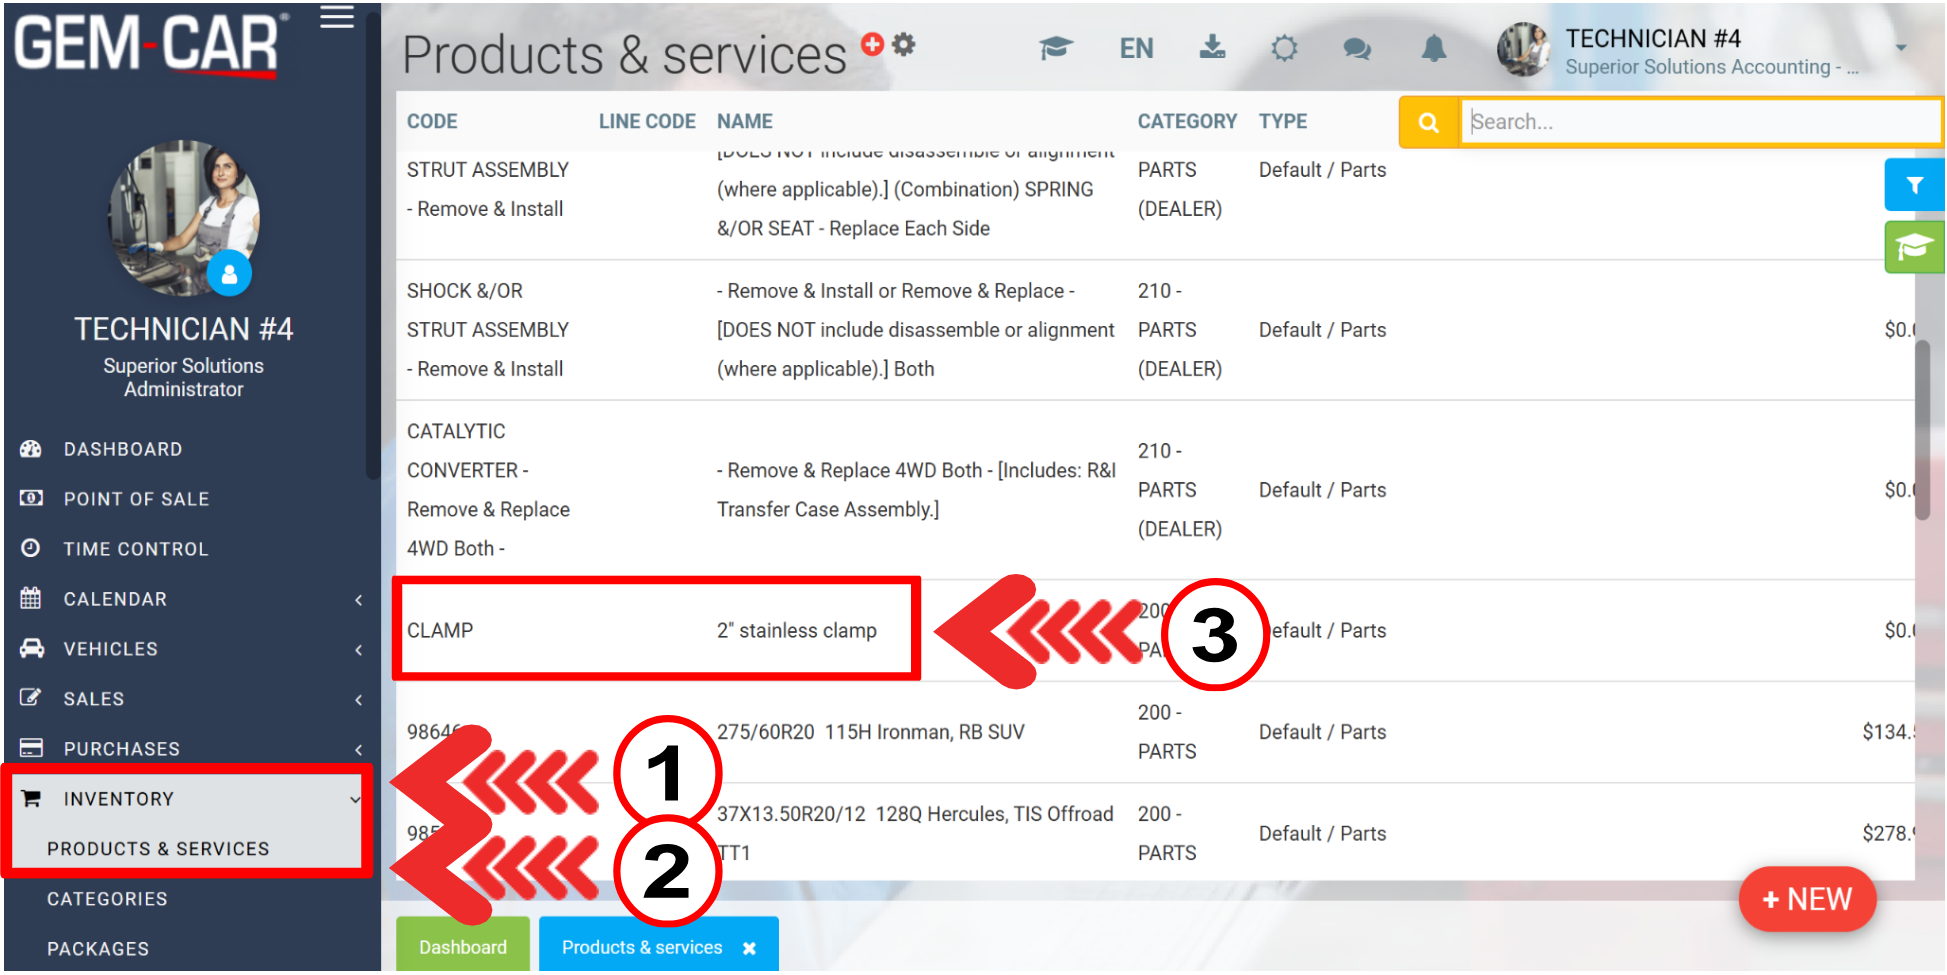Open the chat messages icon
Image resolution: width=1947 pixels, height=975 pixels.
click(x=1356, y=48)
